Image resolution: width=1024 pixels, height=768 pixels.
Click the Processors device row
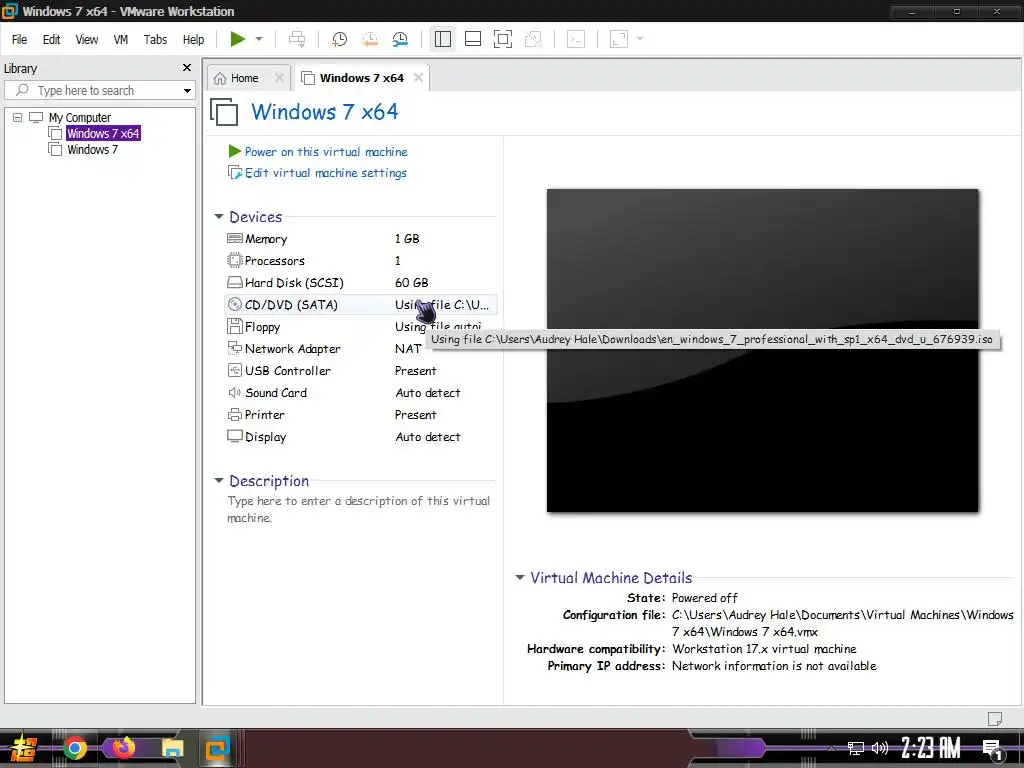(360, 261)
